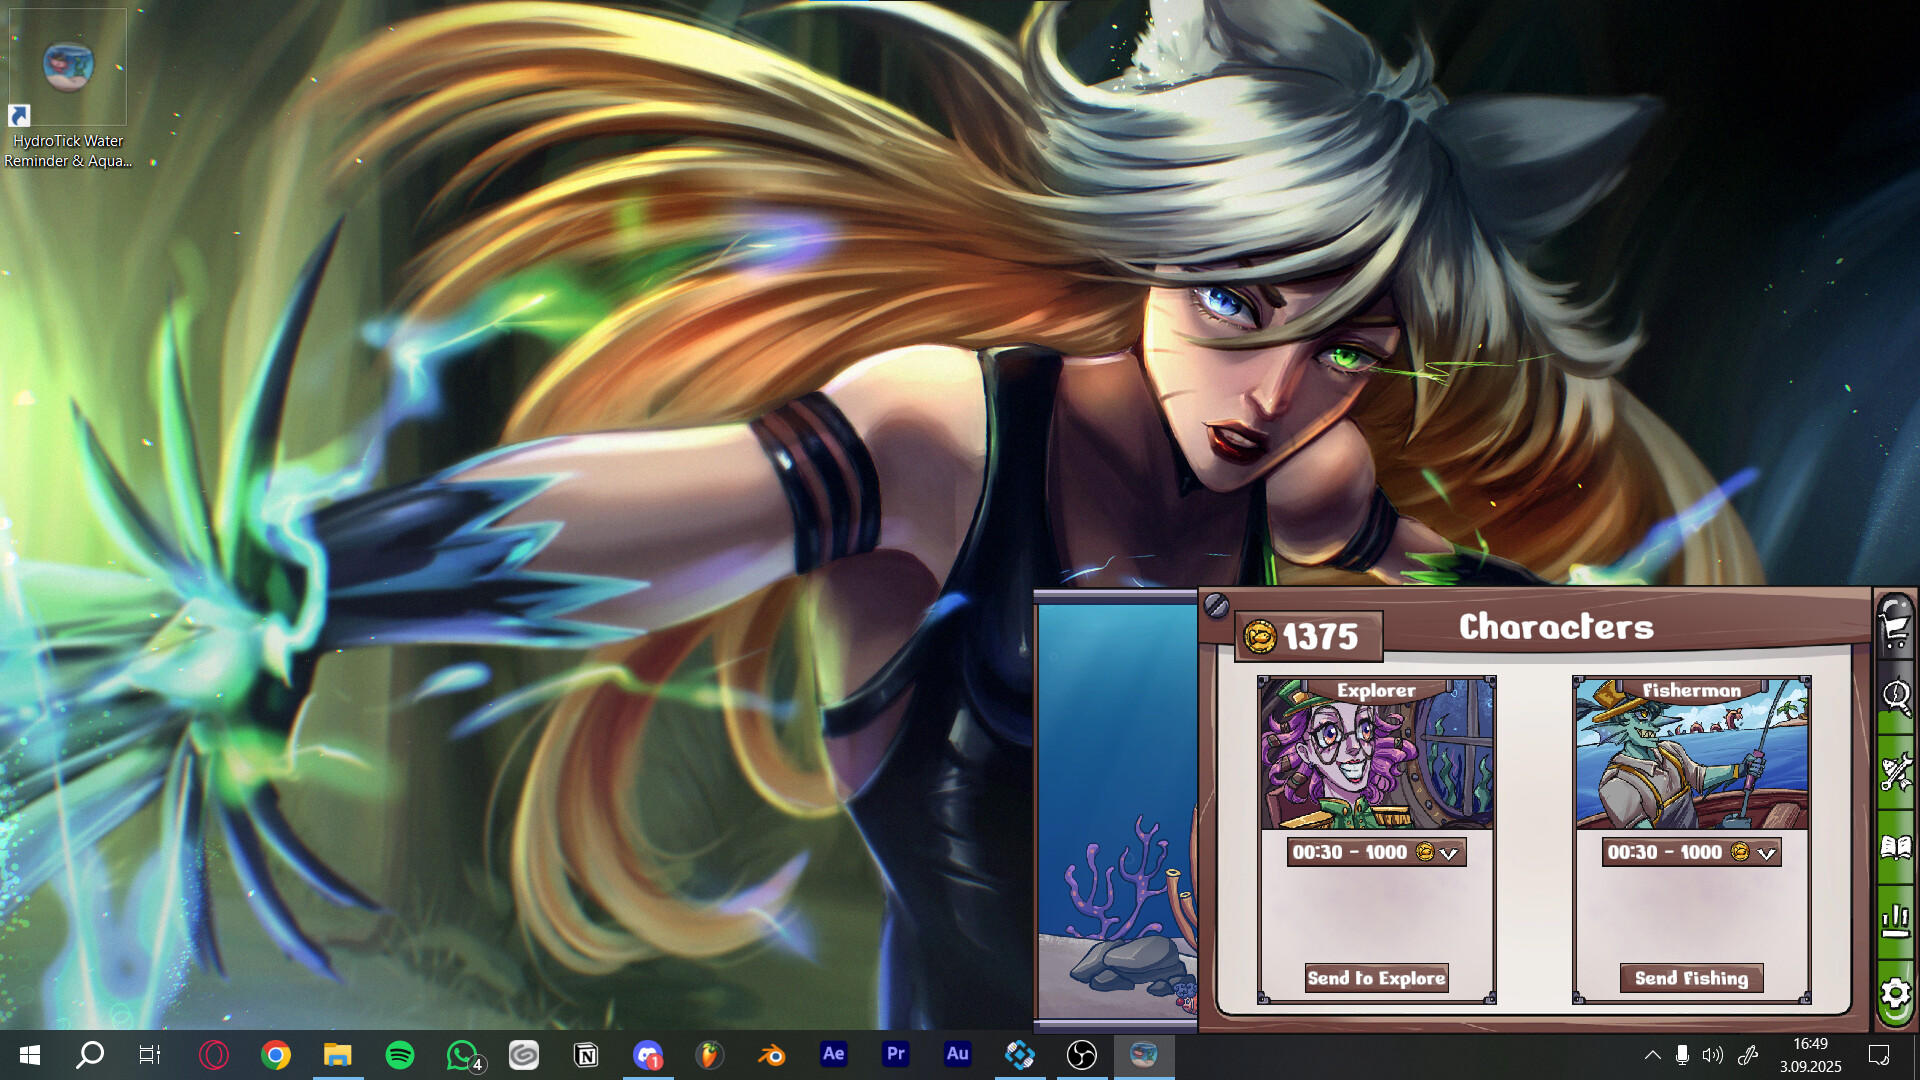Open Spotify from the taskbar
Screen dimensions: 1920x1080
[400, 1055]
